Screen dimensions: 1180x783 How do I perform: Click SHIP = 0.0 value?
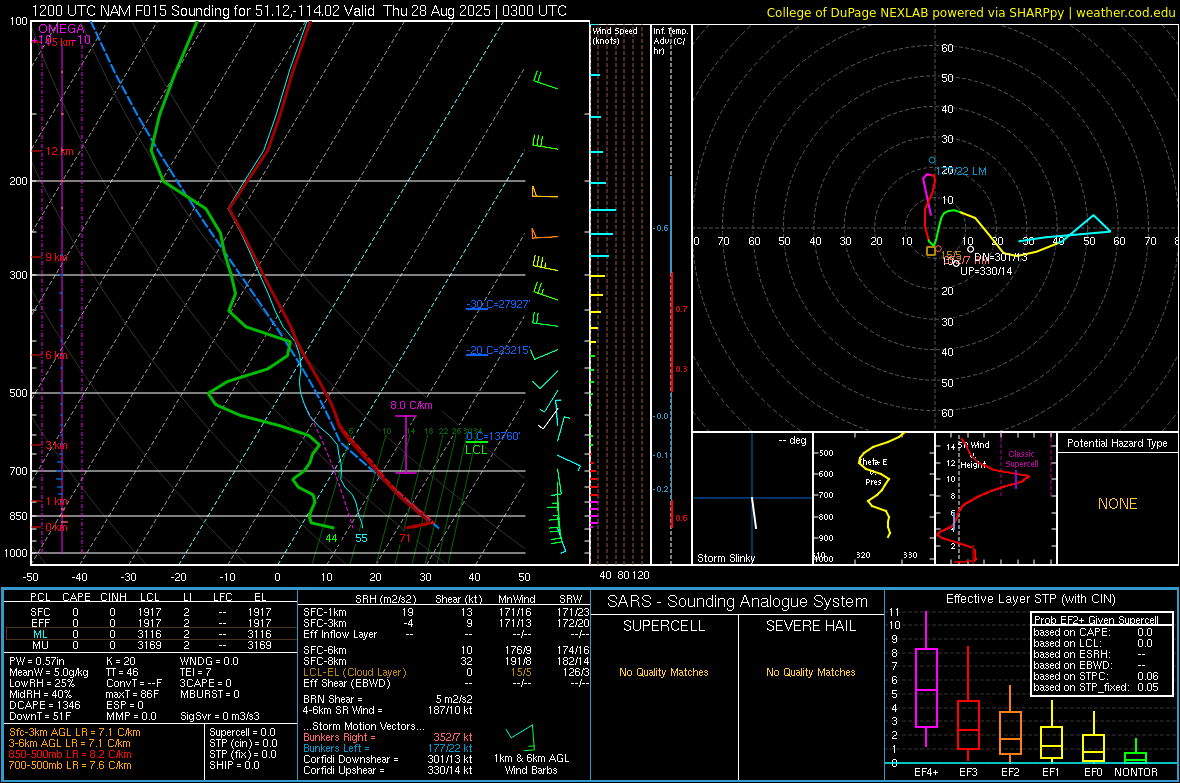(x=234, y=765)
